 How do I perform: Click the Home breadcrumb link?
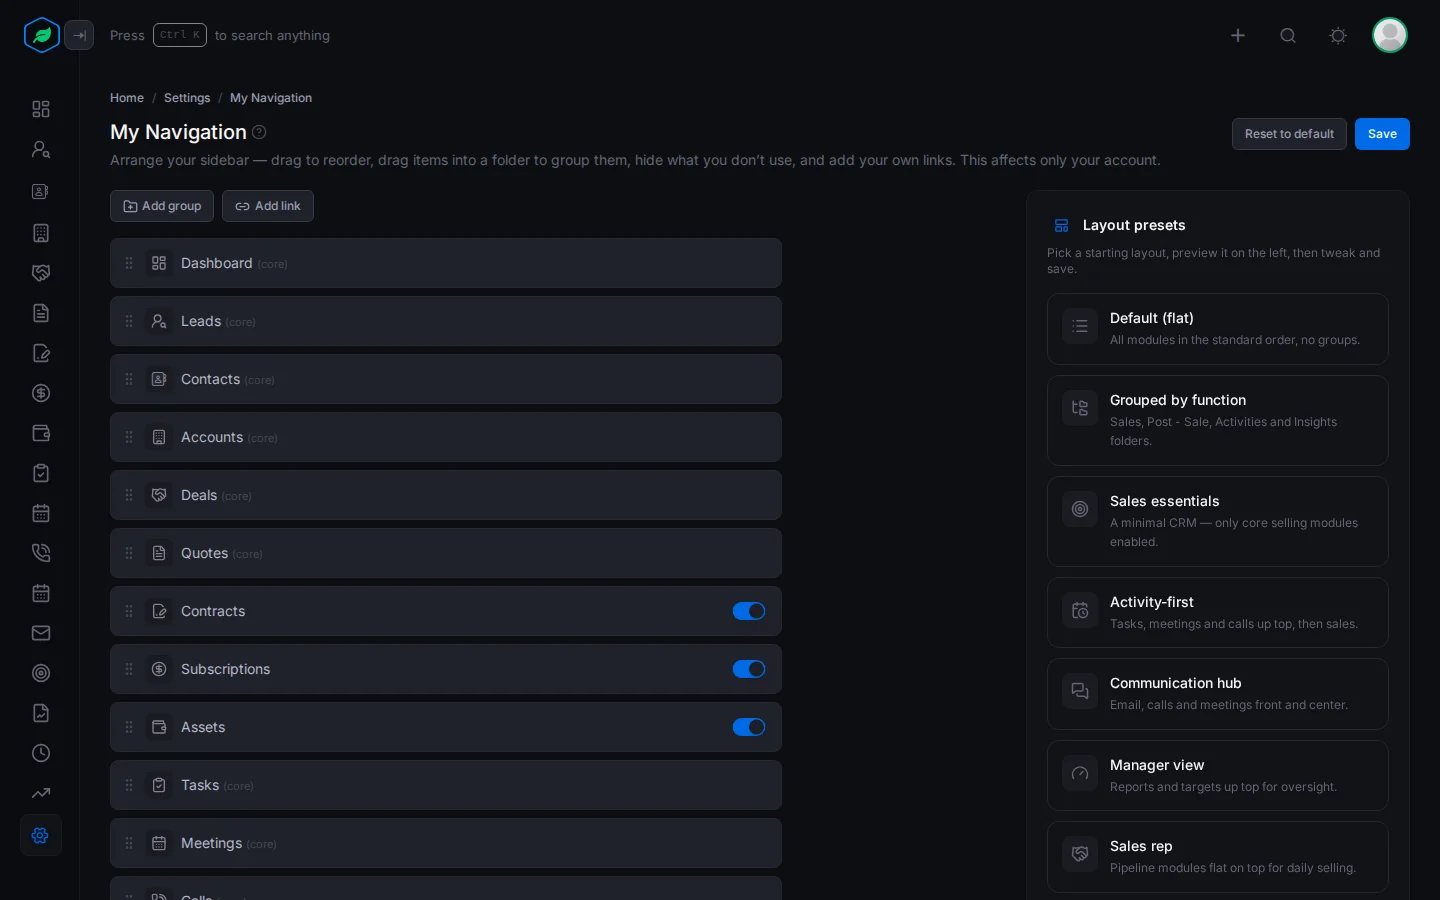127,98
